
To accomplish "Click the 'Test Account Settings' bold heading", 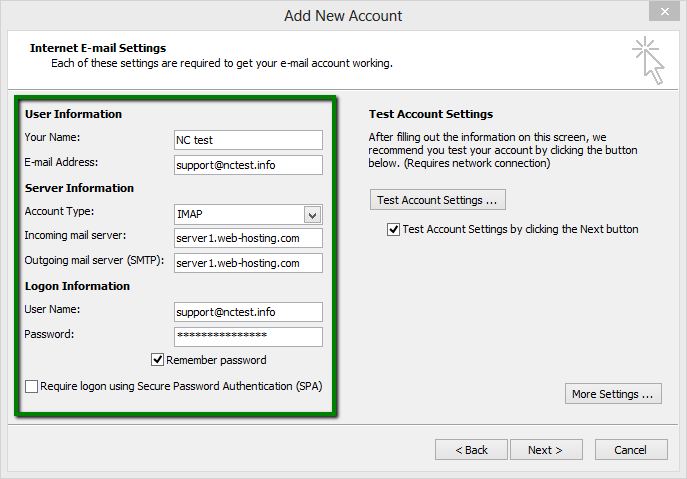I will pos(431,114).
